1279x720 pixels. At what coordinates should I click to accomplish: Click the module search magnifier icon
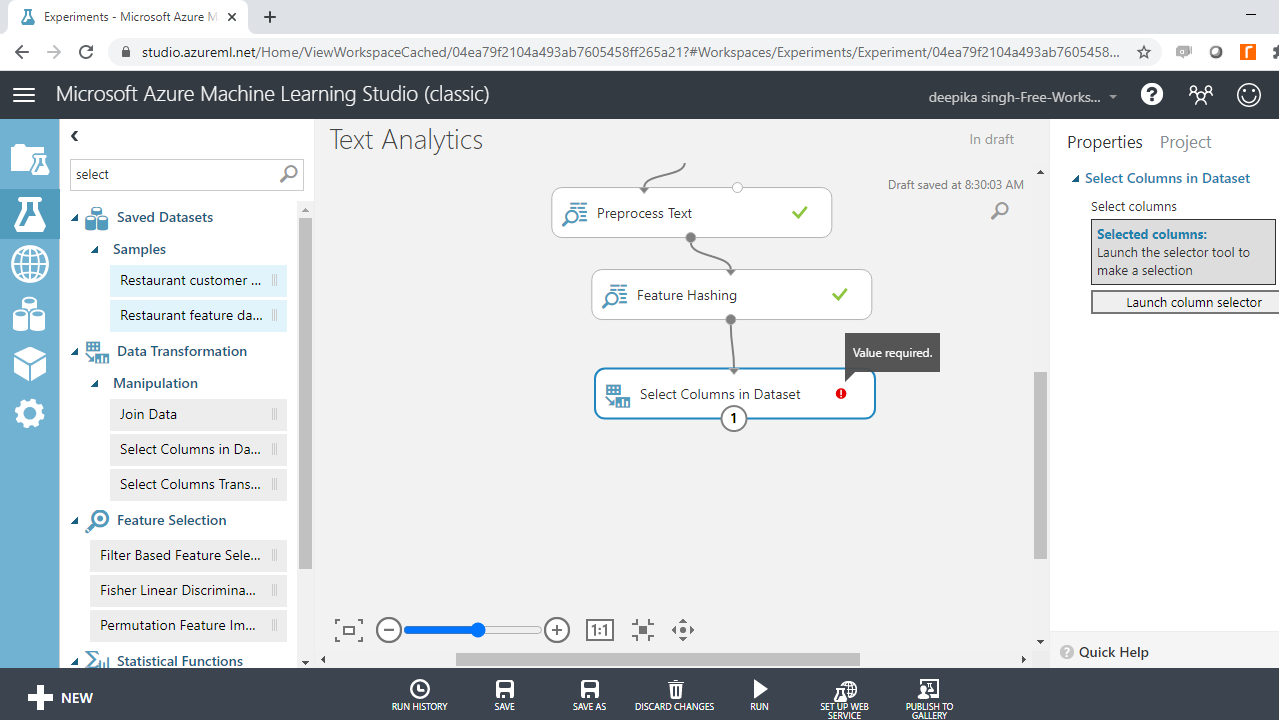tap(288, 174)
